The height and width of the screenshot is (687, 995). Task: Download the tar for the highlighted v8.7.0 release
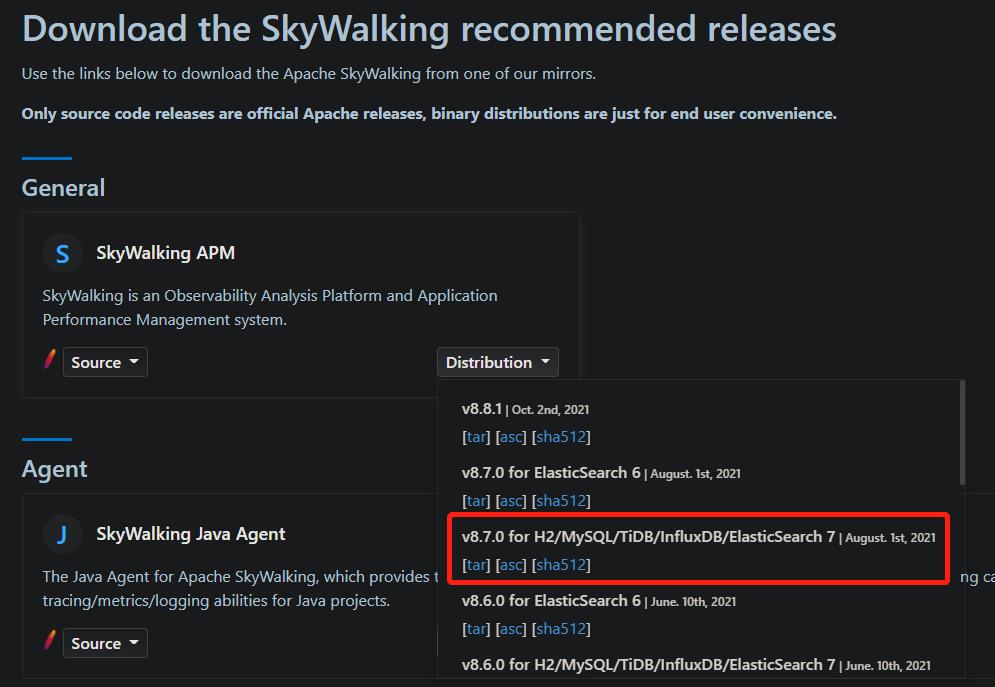click(475, 564)
